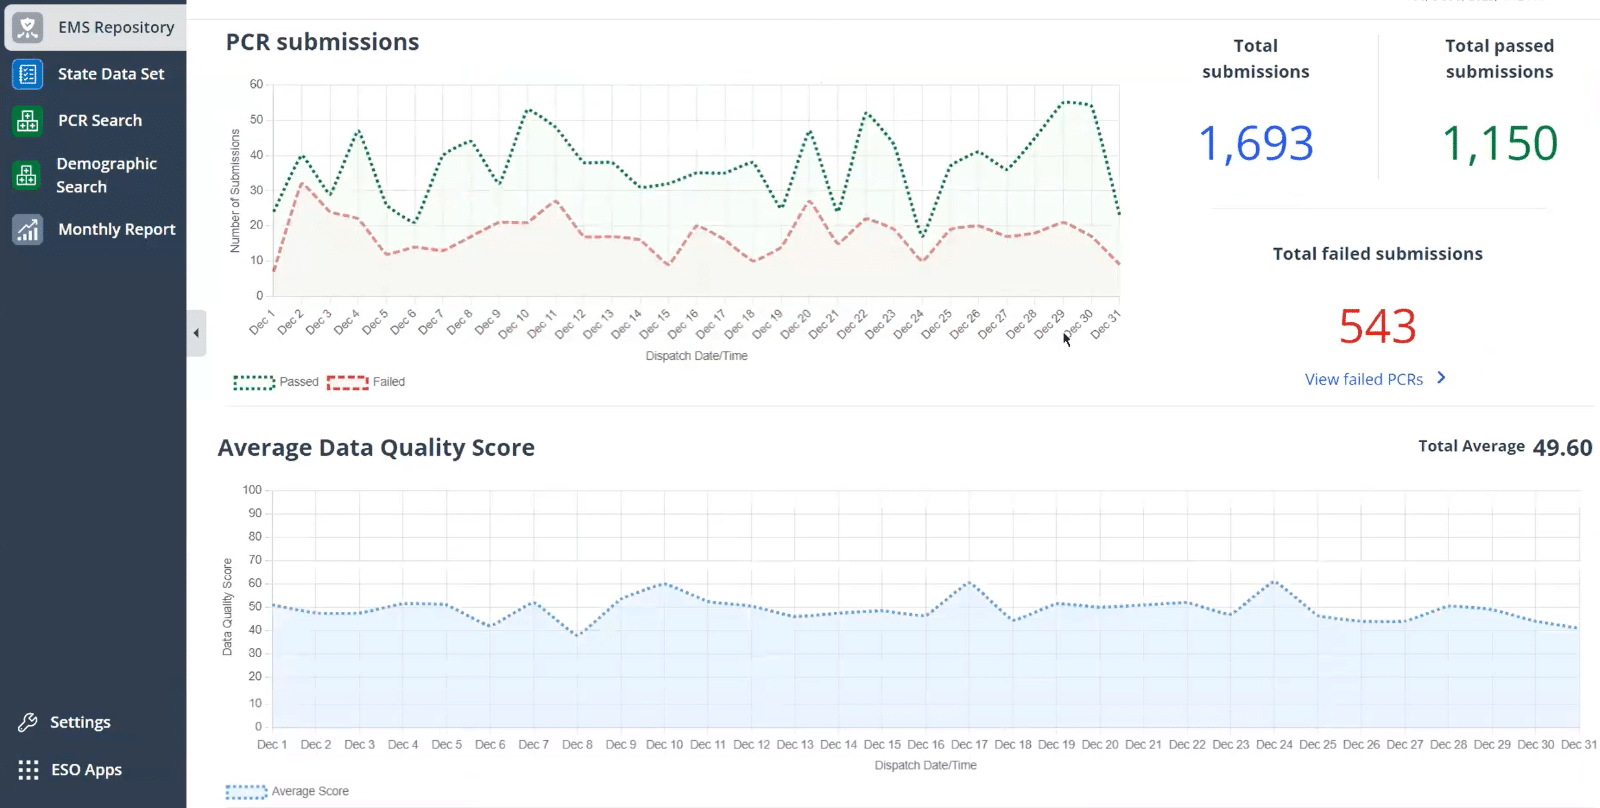1600x808 pixels.
Task: Click the State Data Set icon
Action: coord(28,74)
